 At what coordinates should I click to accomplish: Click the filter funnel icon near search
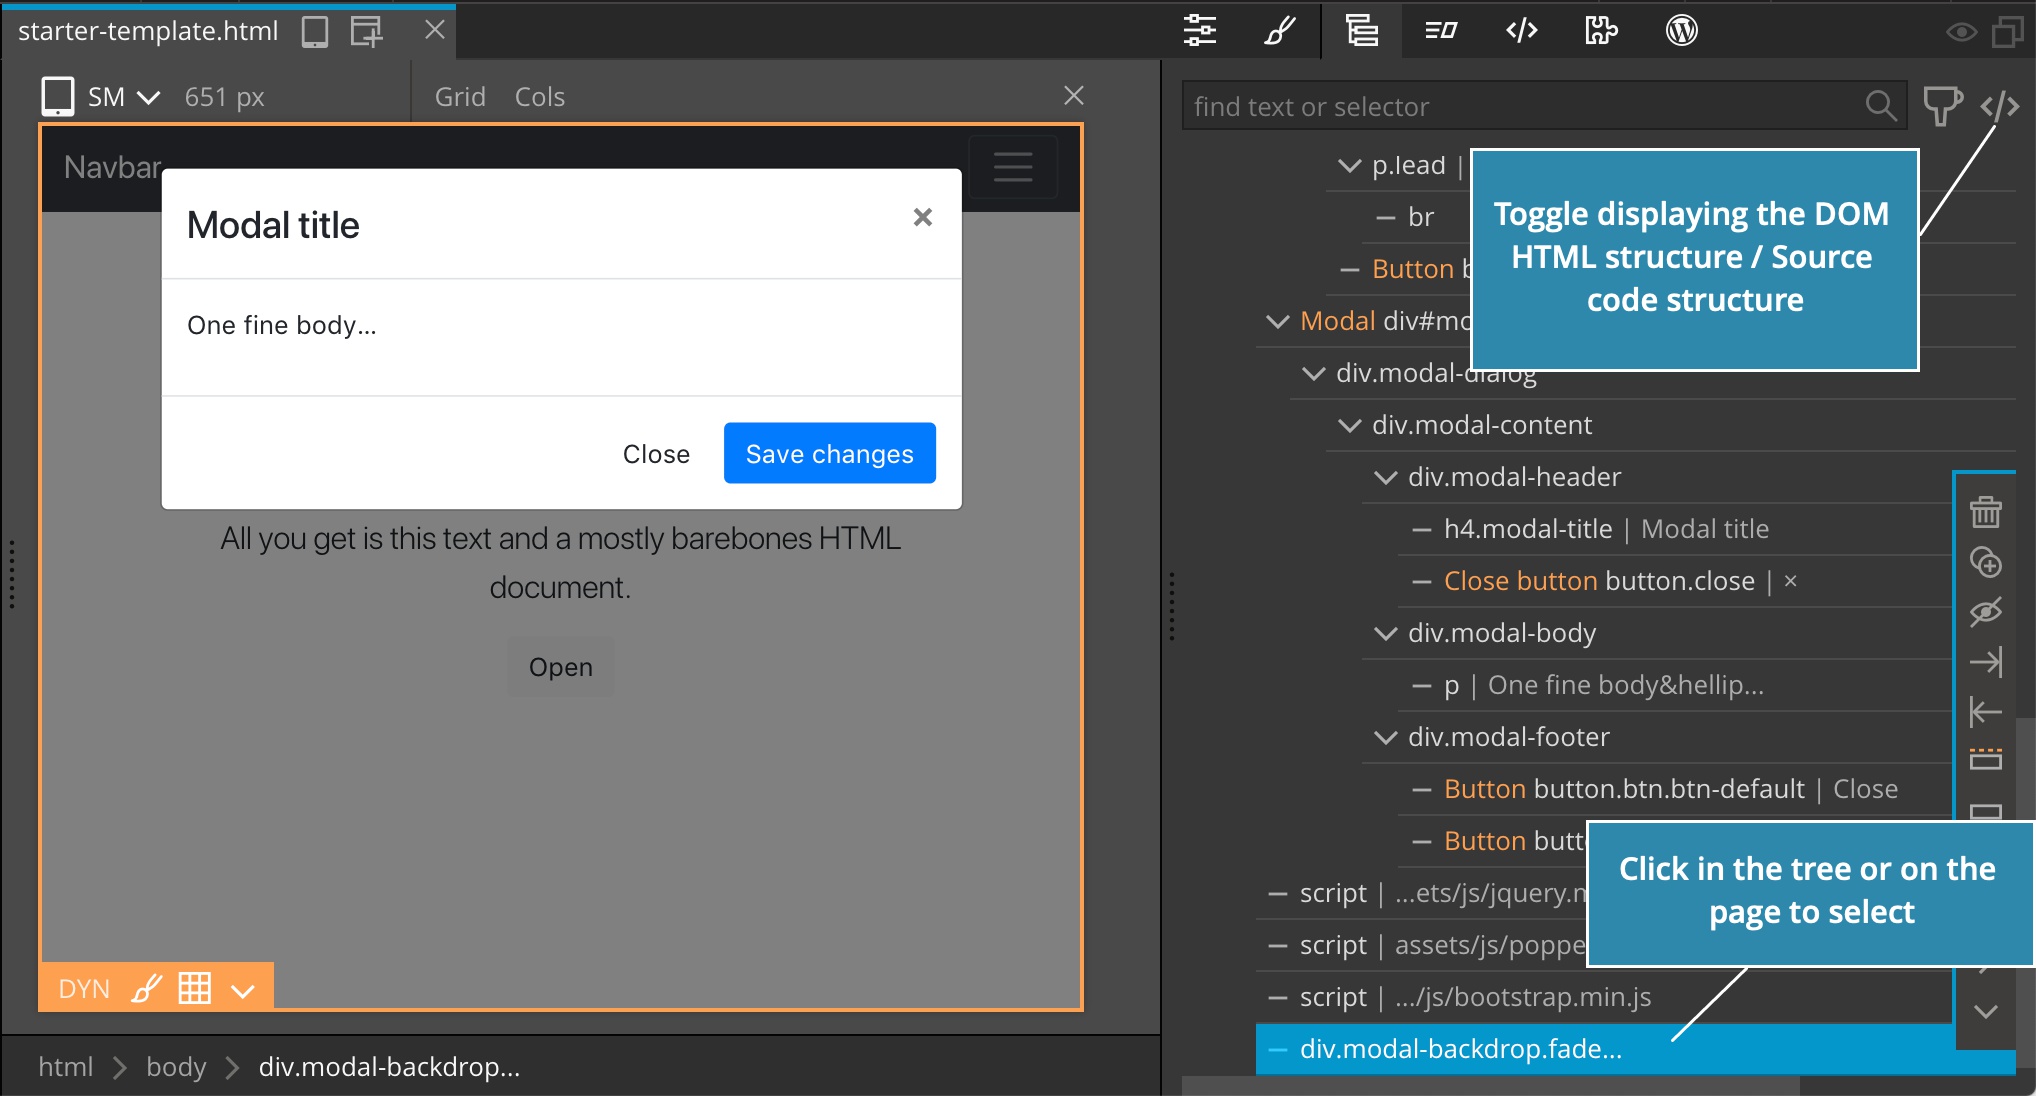point(1942,106)
